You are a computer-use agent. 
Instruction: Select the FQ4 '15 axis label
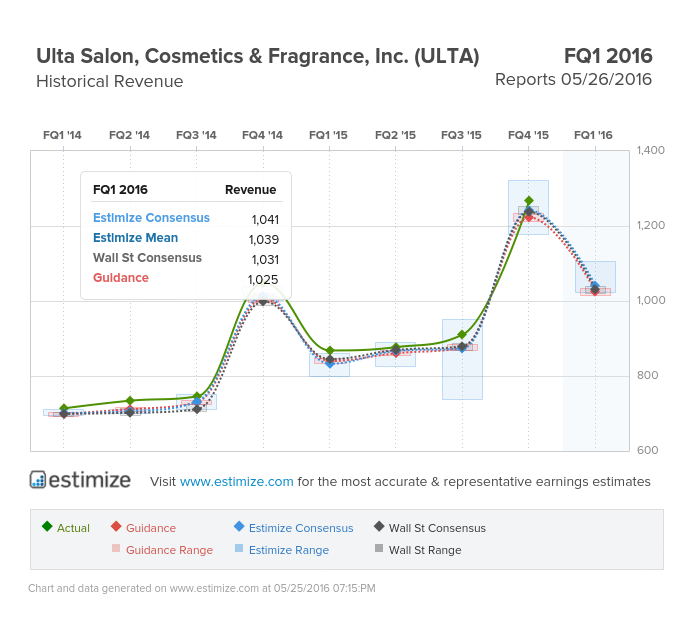(528, 135)
